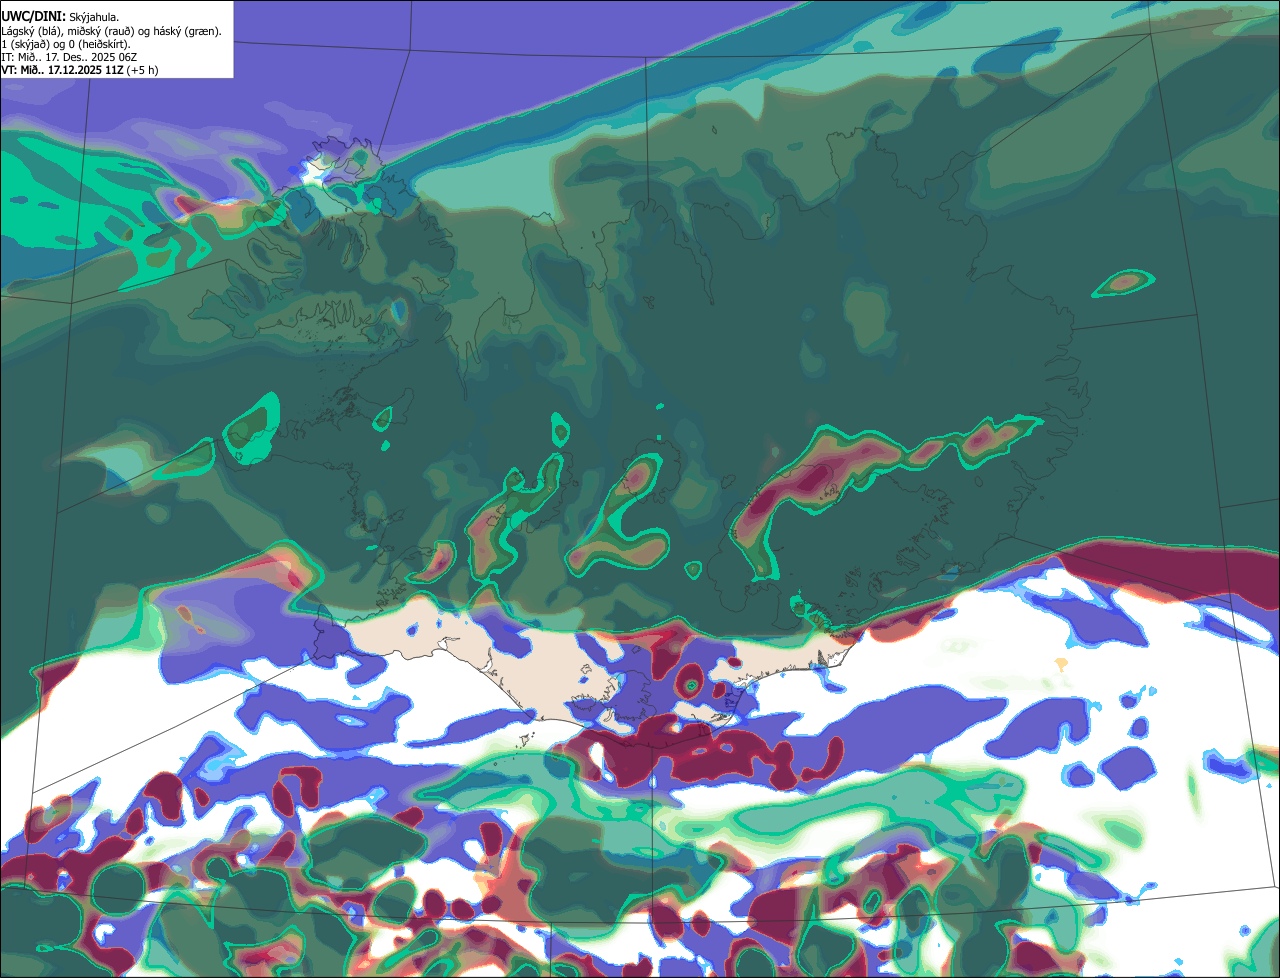Click the 'IT: Mið.. 17. Des.. 2025 06Z' line

tap(69, 57)
